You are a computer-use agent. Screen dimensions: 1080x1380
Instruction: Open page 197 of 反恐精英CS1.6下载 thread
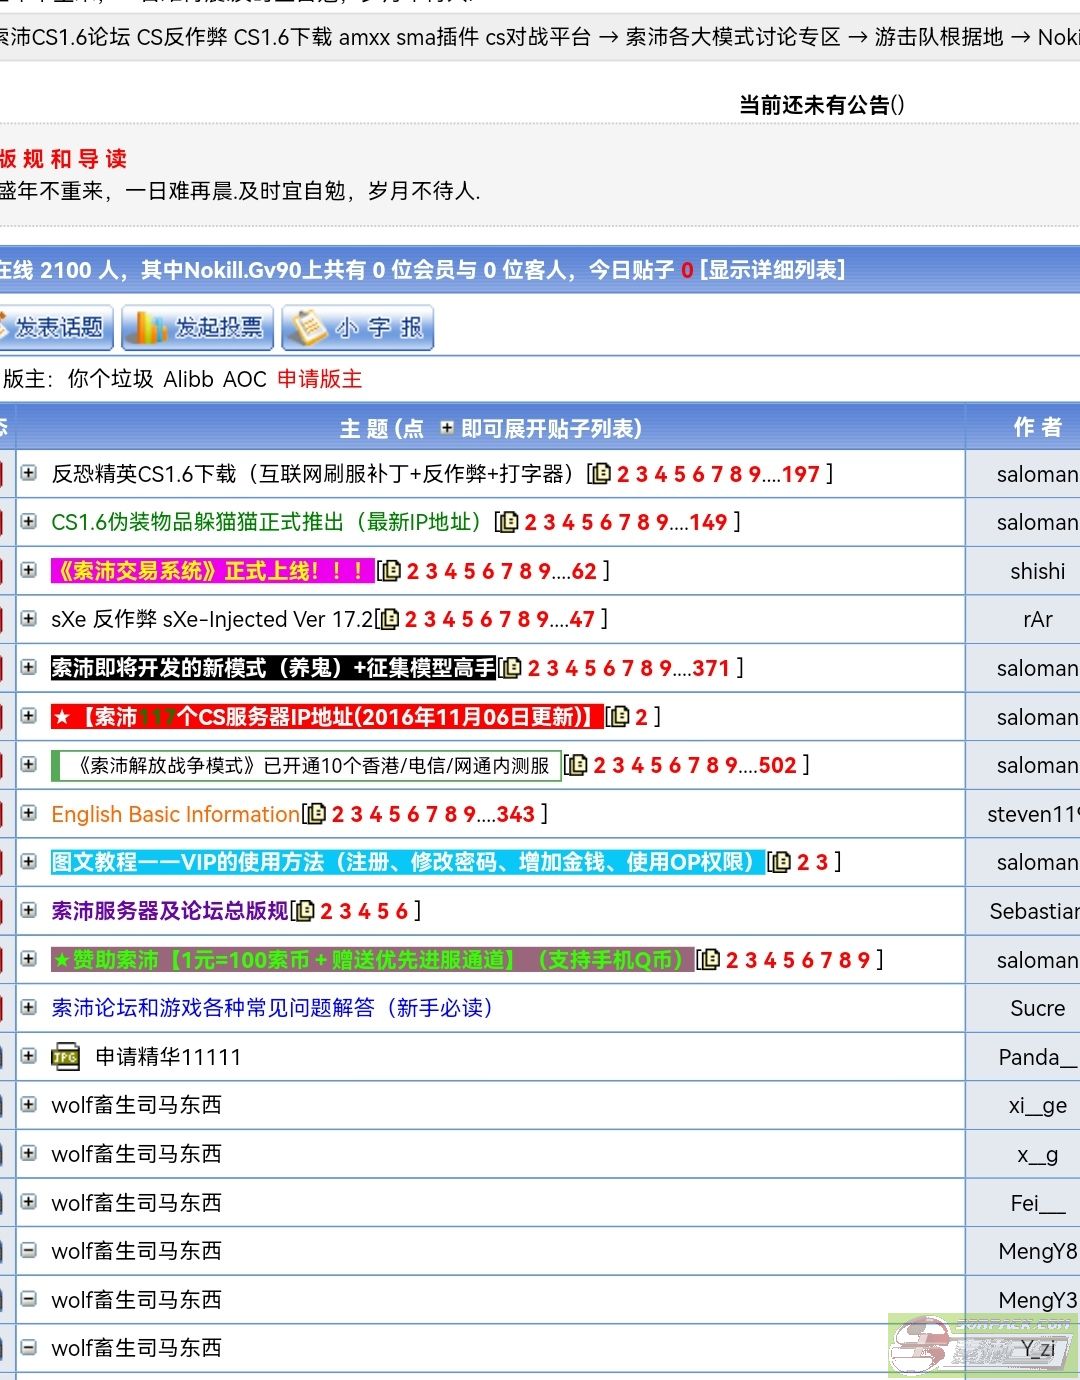click(x=800, y=474)
